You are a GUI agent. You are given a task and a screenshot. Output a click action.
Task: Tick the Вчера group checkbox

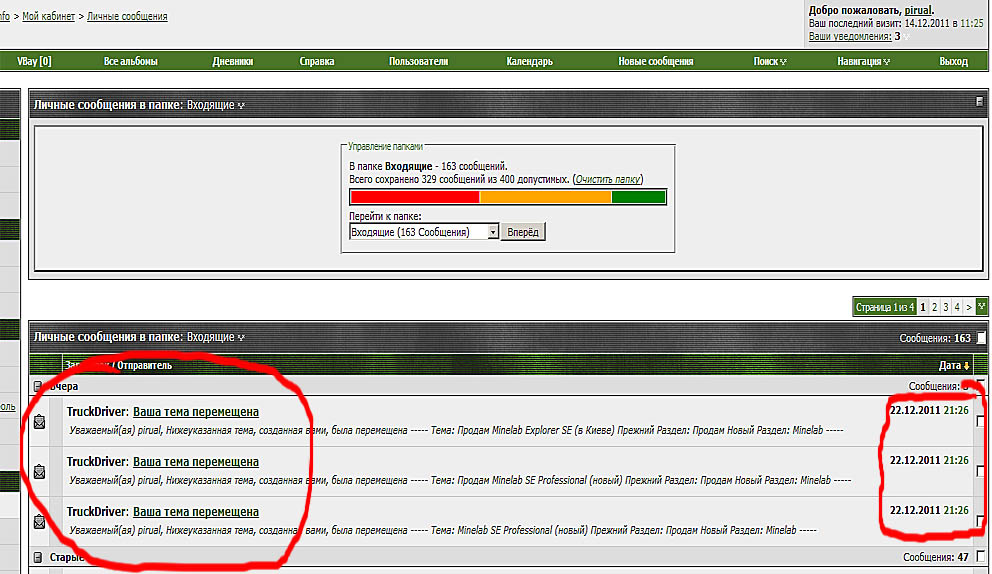981,385
